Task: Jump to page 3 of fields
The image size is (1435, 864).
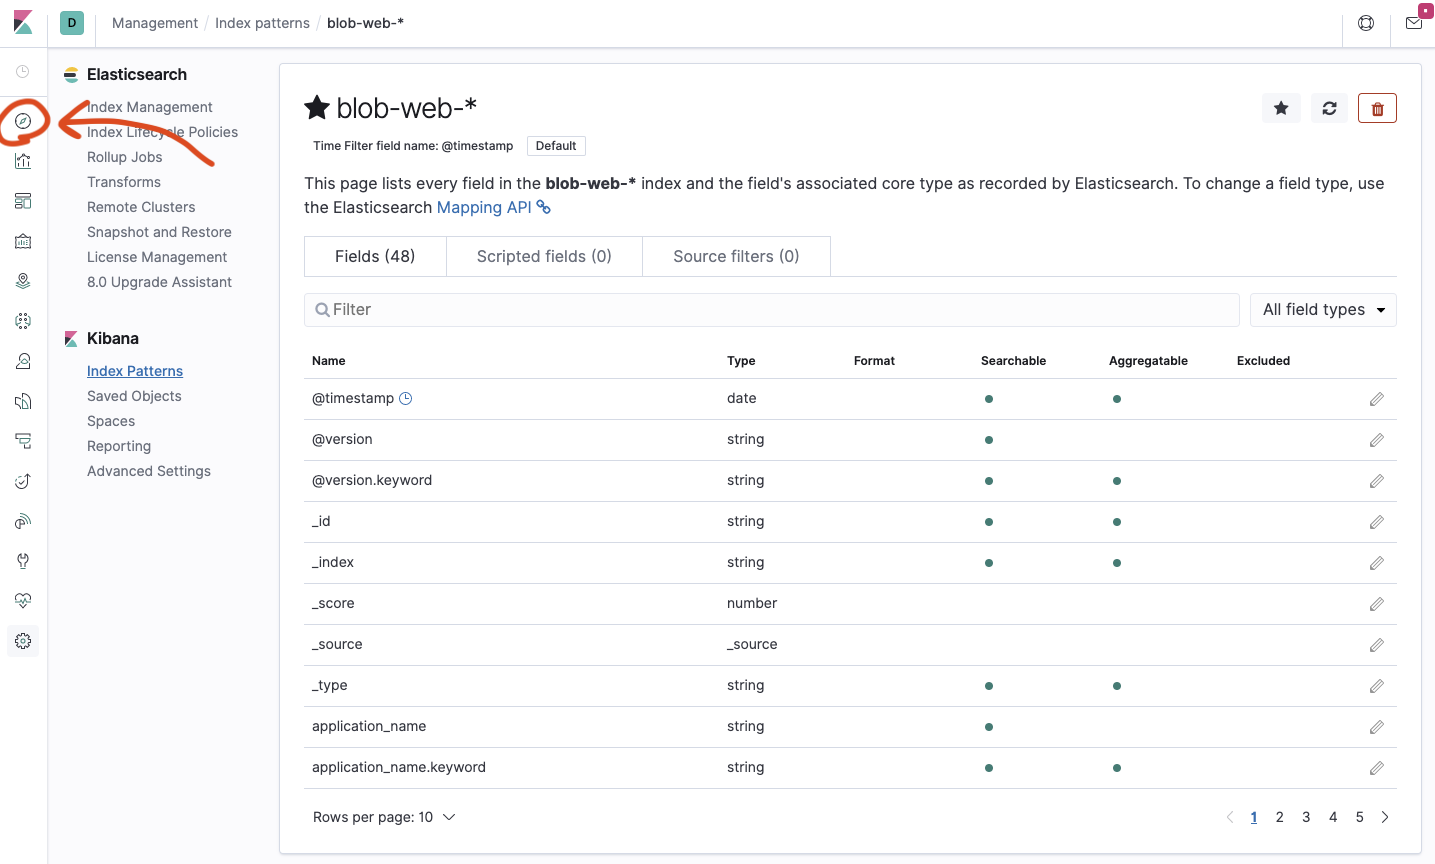Action: (x=1306, y=817)
